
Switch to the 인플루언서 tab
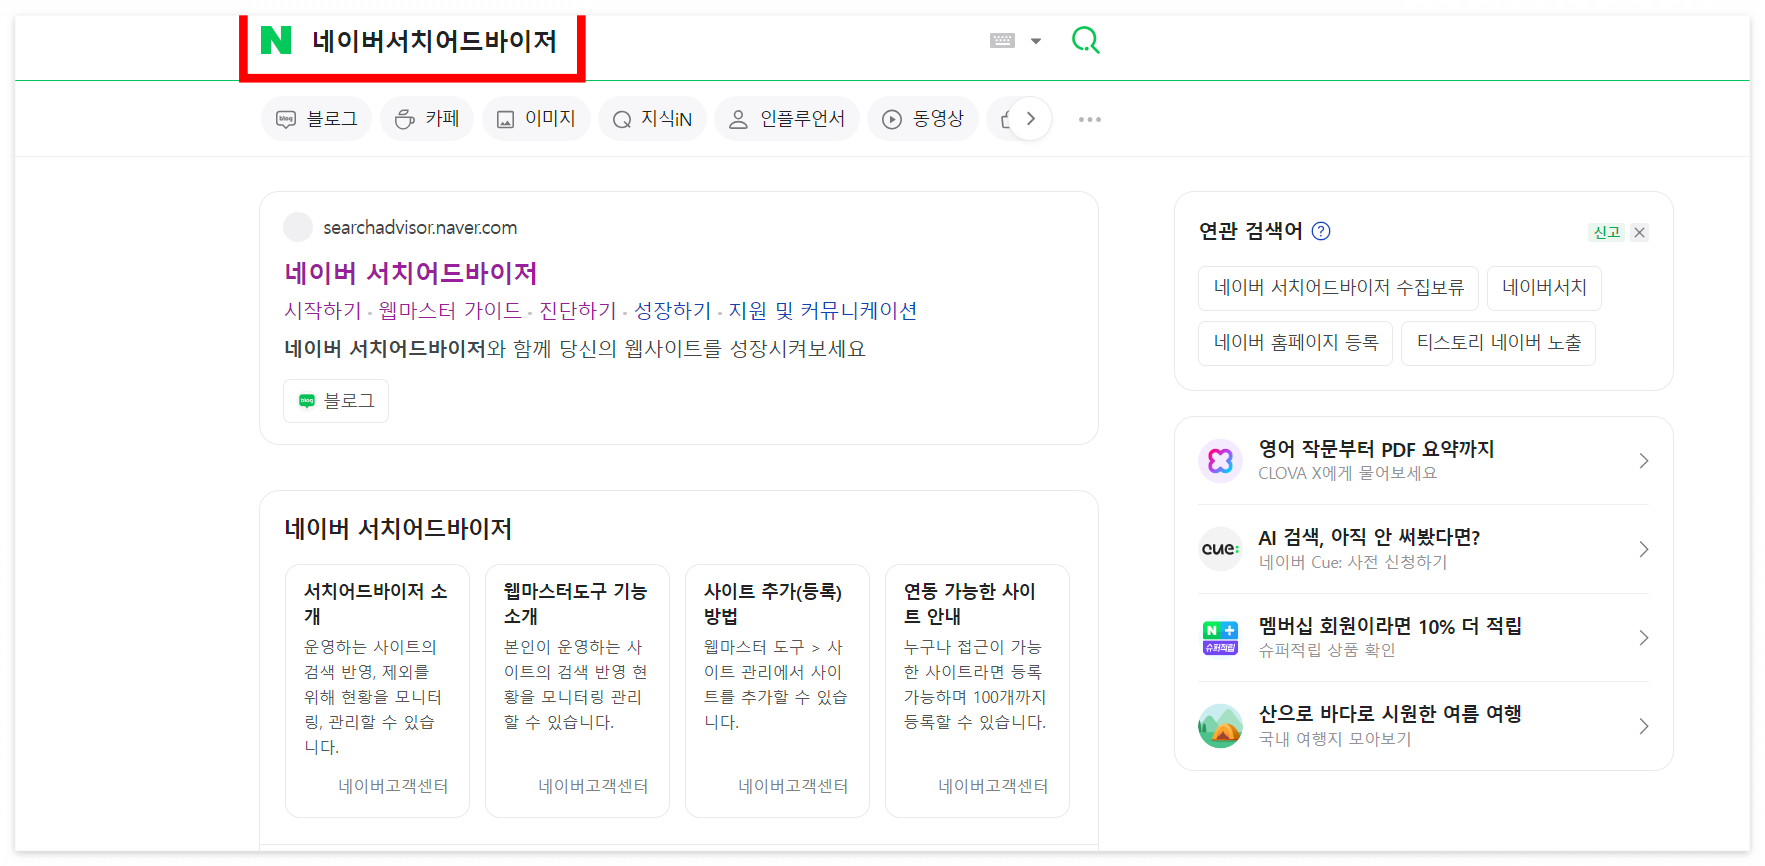786,119
